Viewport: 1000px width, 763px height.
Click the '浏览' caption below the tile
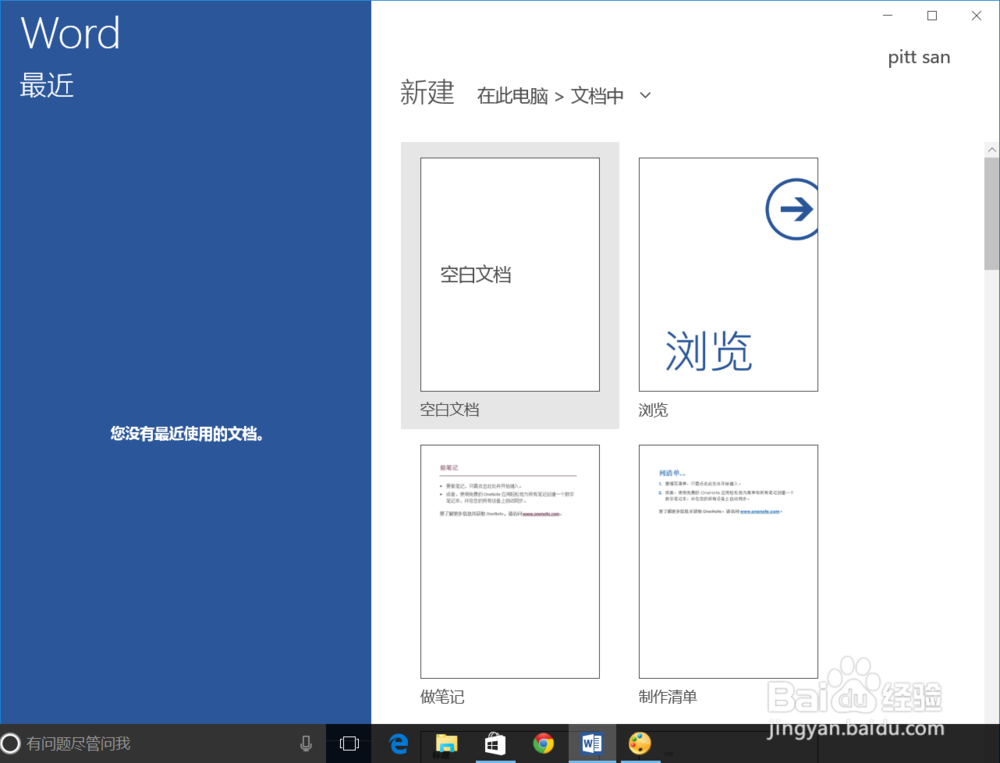pyautogui.click(x=653, y=410)
